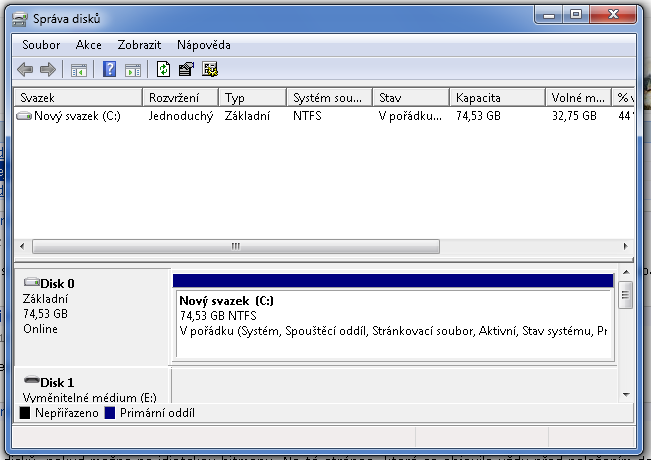Viewport: 651px width, 460px height.
Task: Click the horizontal scrollbar right arrow
Action: coord(625,246)
